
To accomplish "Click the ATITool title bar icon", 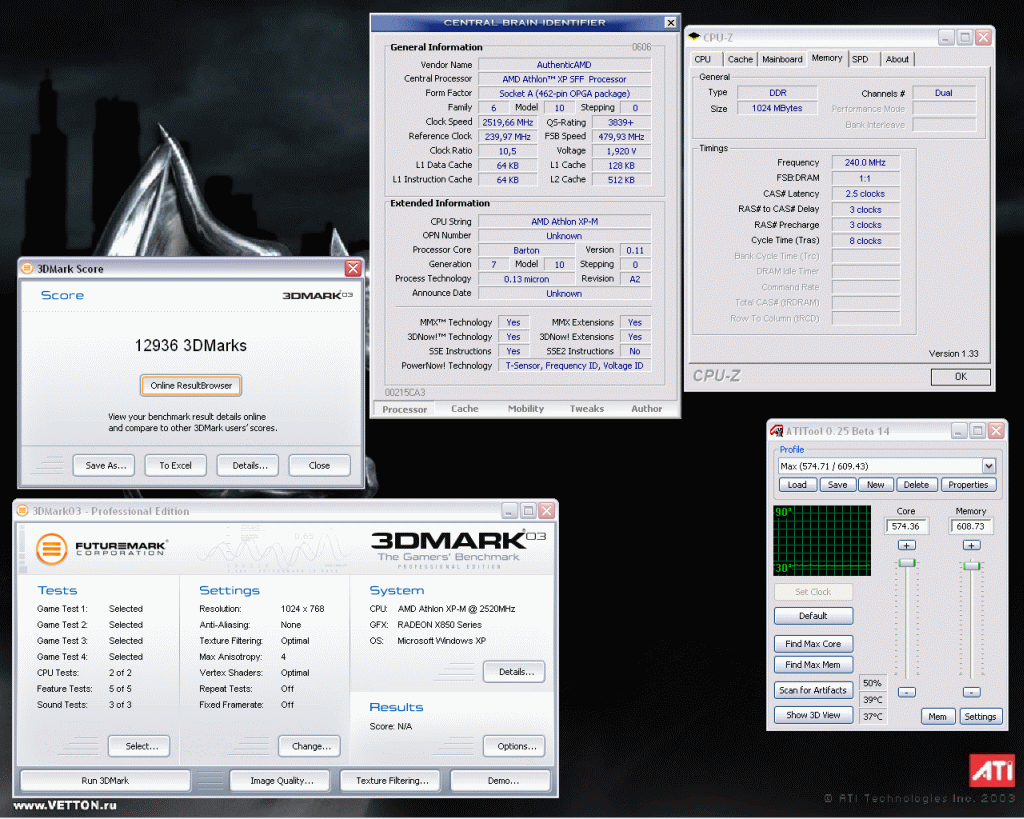I will tap(776, 431).
